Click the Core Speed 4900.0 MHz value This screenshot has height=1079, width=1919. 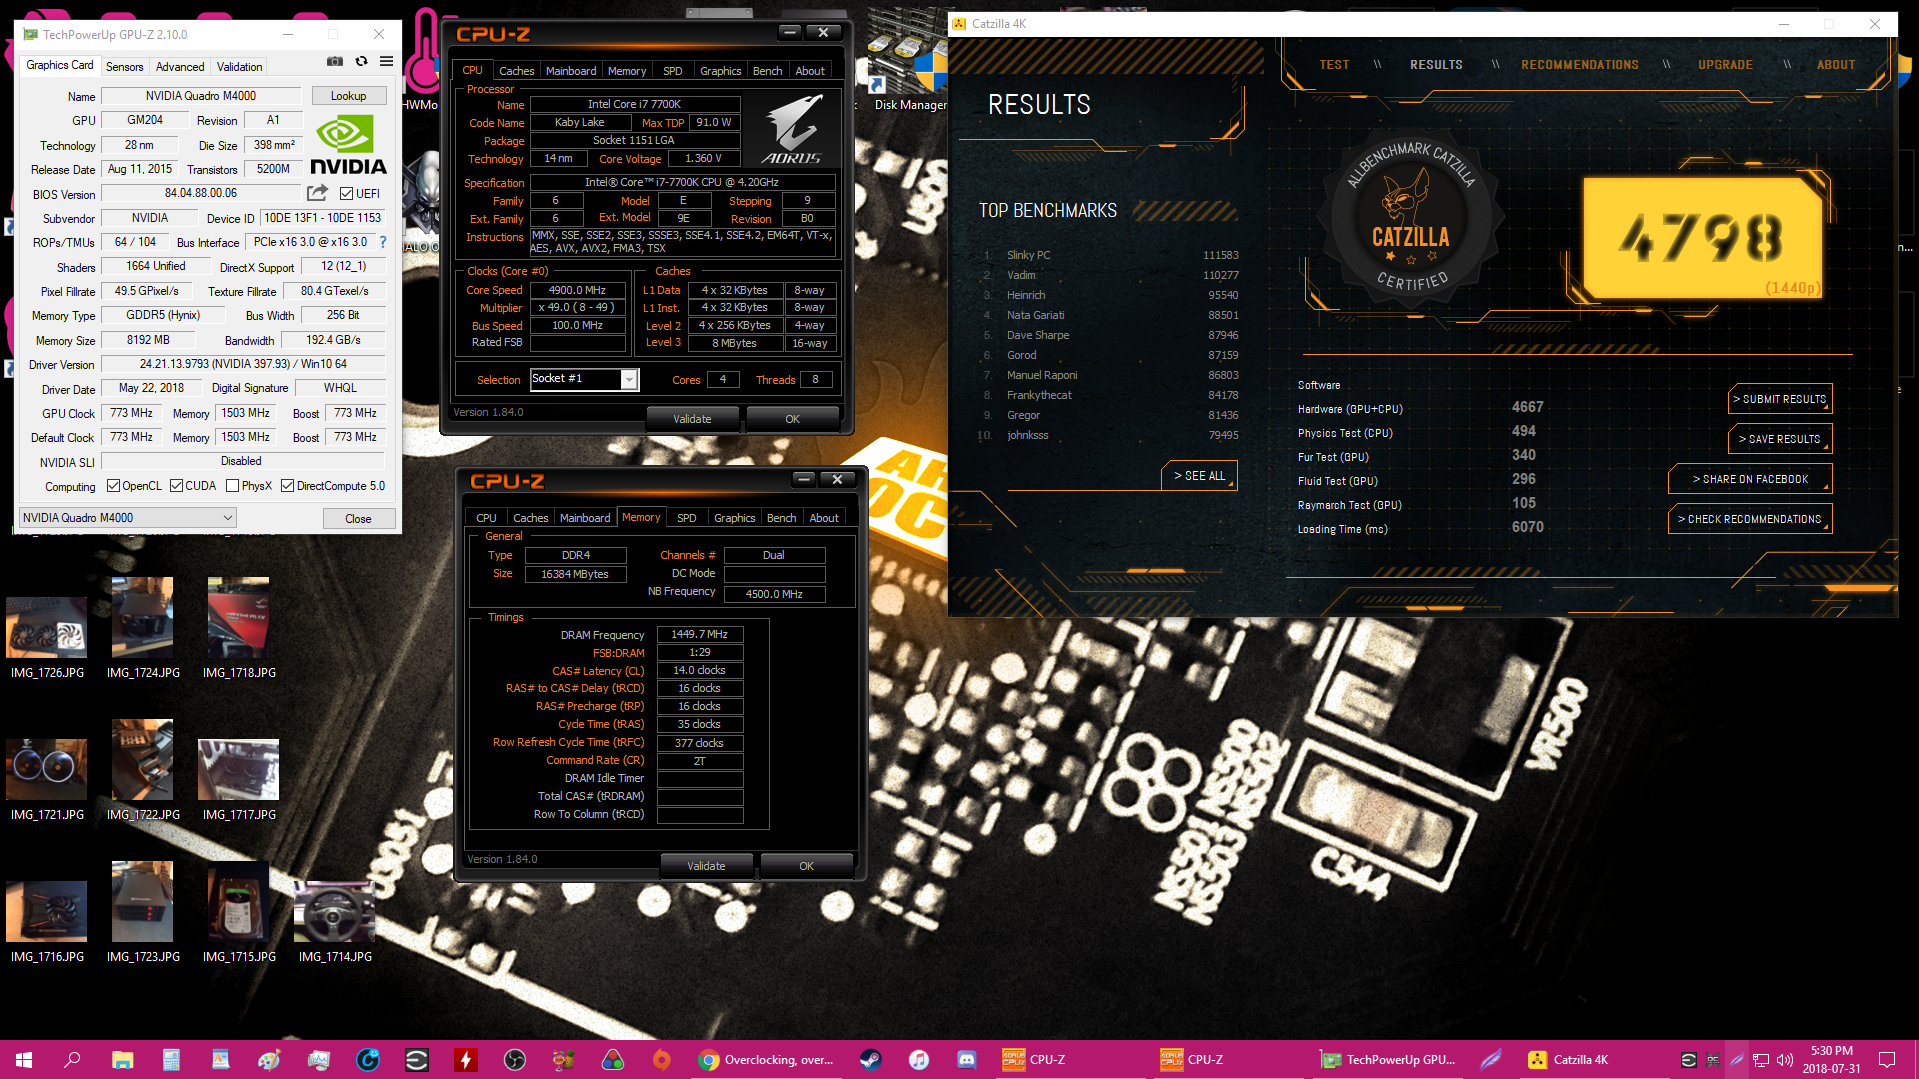[577, 290]
